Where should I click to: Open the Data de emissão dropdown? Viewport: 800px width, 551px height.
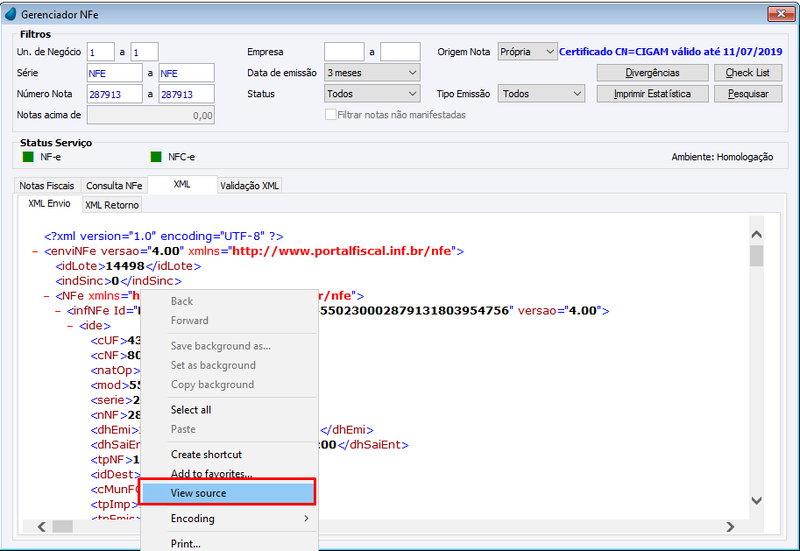pos(372,73)
